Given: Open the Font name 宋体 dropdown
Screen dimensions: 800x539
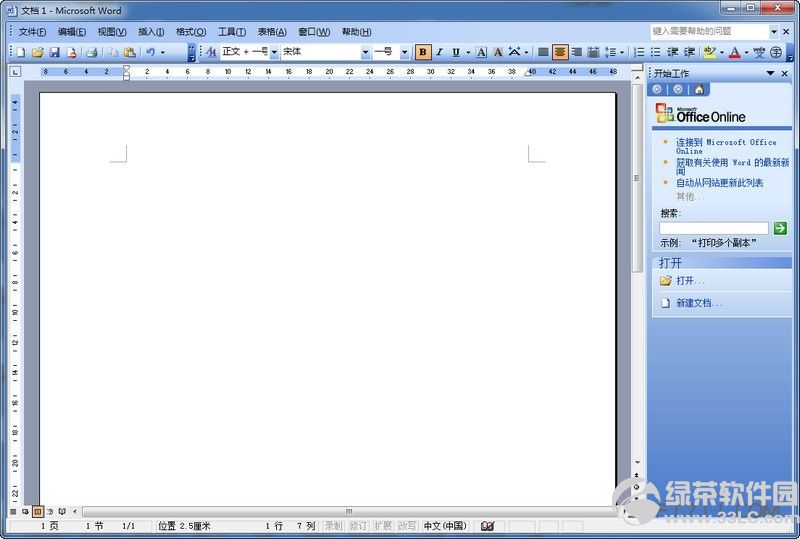Looking at the screenshot, I should (x=365, y=52).
